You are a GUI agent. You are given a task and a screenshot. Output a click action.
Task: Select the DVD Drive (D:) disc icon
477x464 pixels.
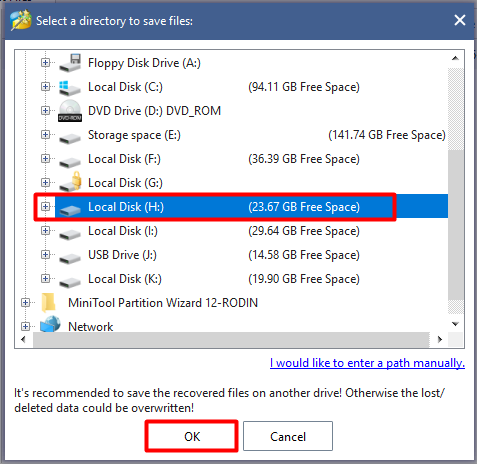pyautogui.click(x=70, y=111)
